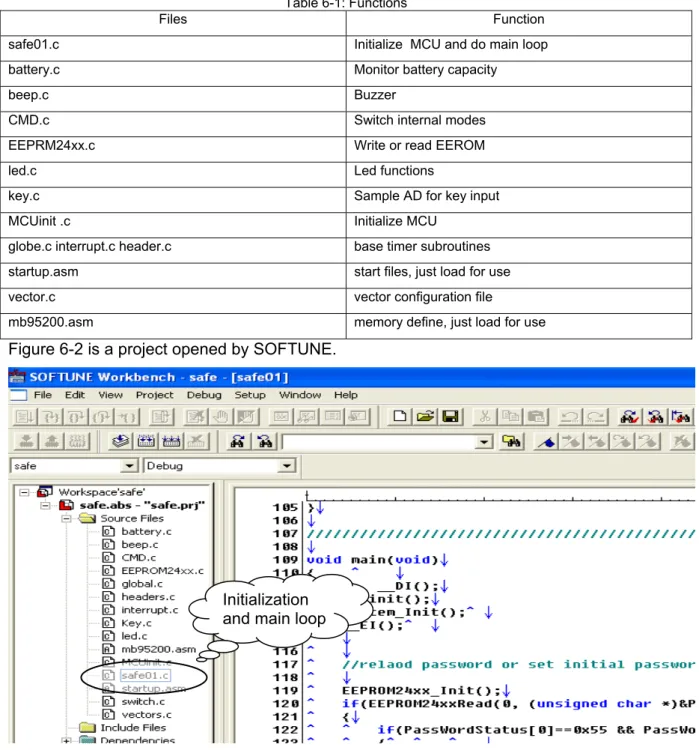Open the Debug configuration dropdown
699x750 pixels.
pos(287,466)
